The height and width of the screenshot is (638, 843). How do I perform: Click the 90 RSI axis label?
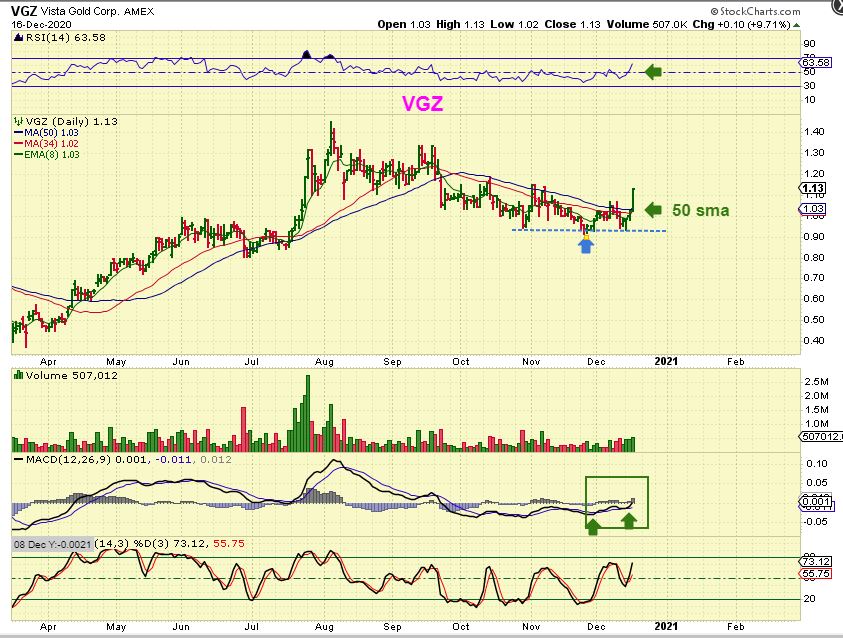point(809,44)
